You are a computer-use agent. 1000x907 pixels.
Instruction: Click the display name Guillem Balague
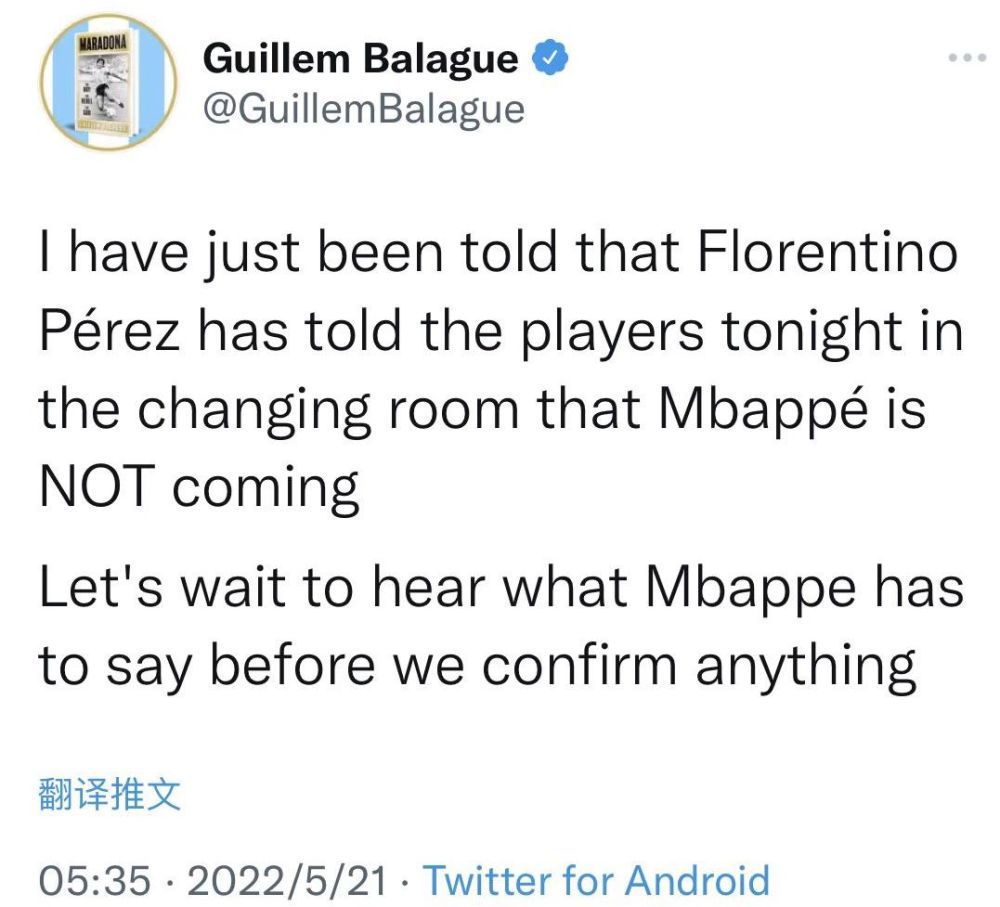360,60
